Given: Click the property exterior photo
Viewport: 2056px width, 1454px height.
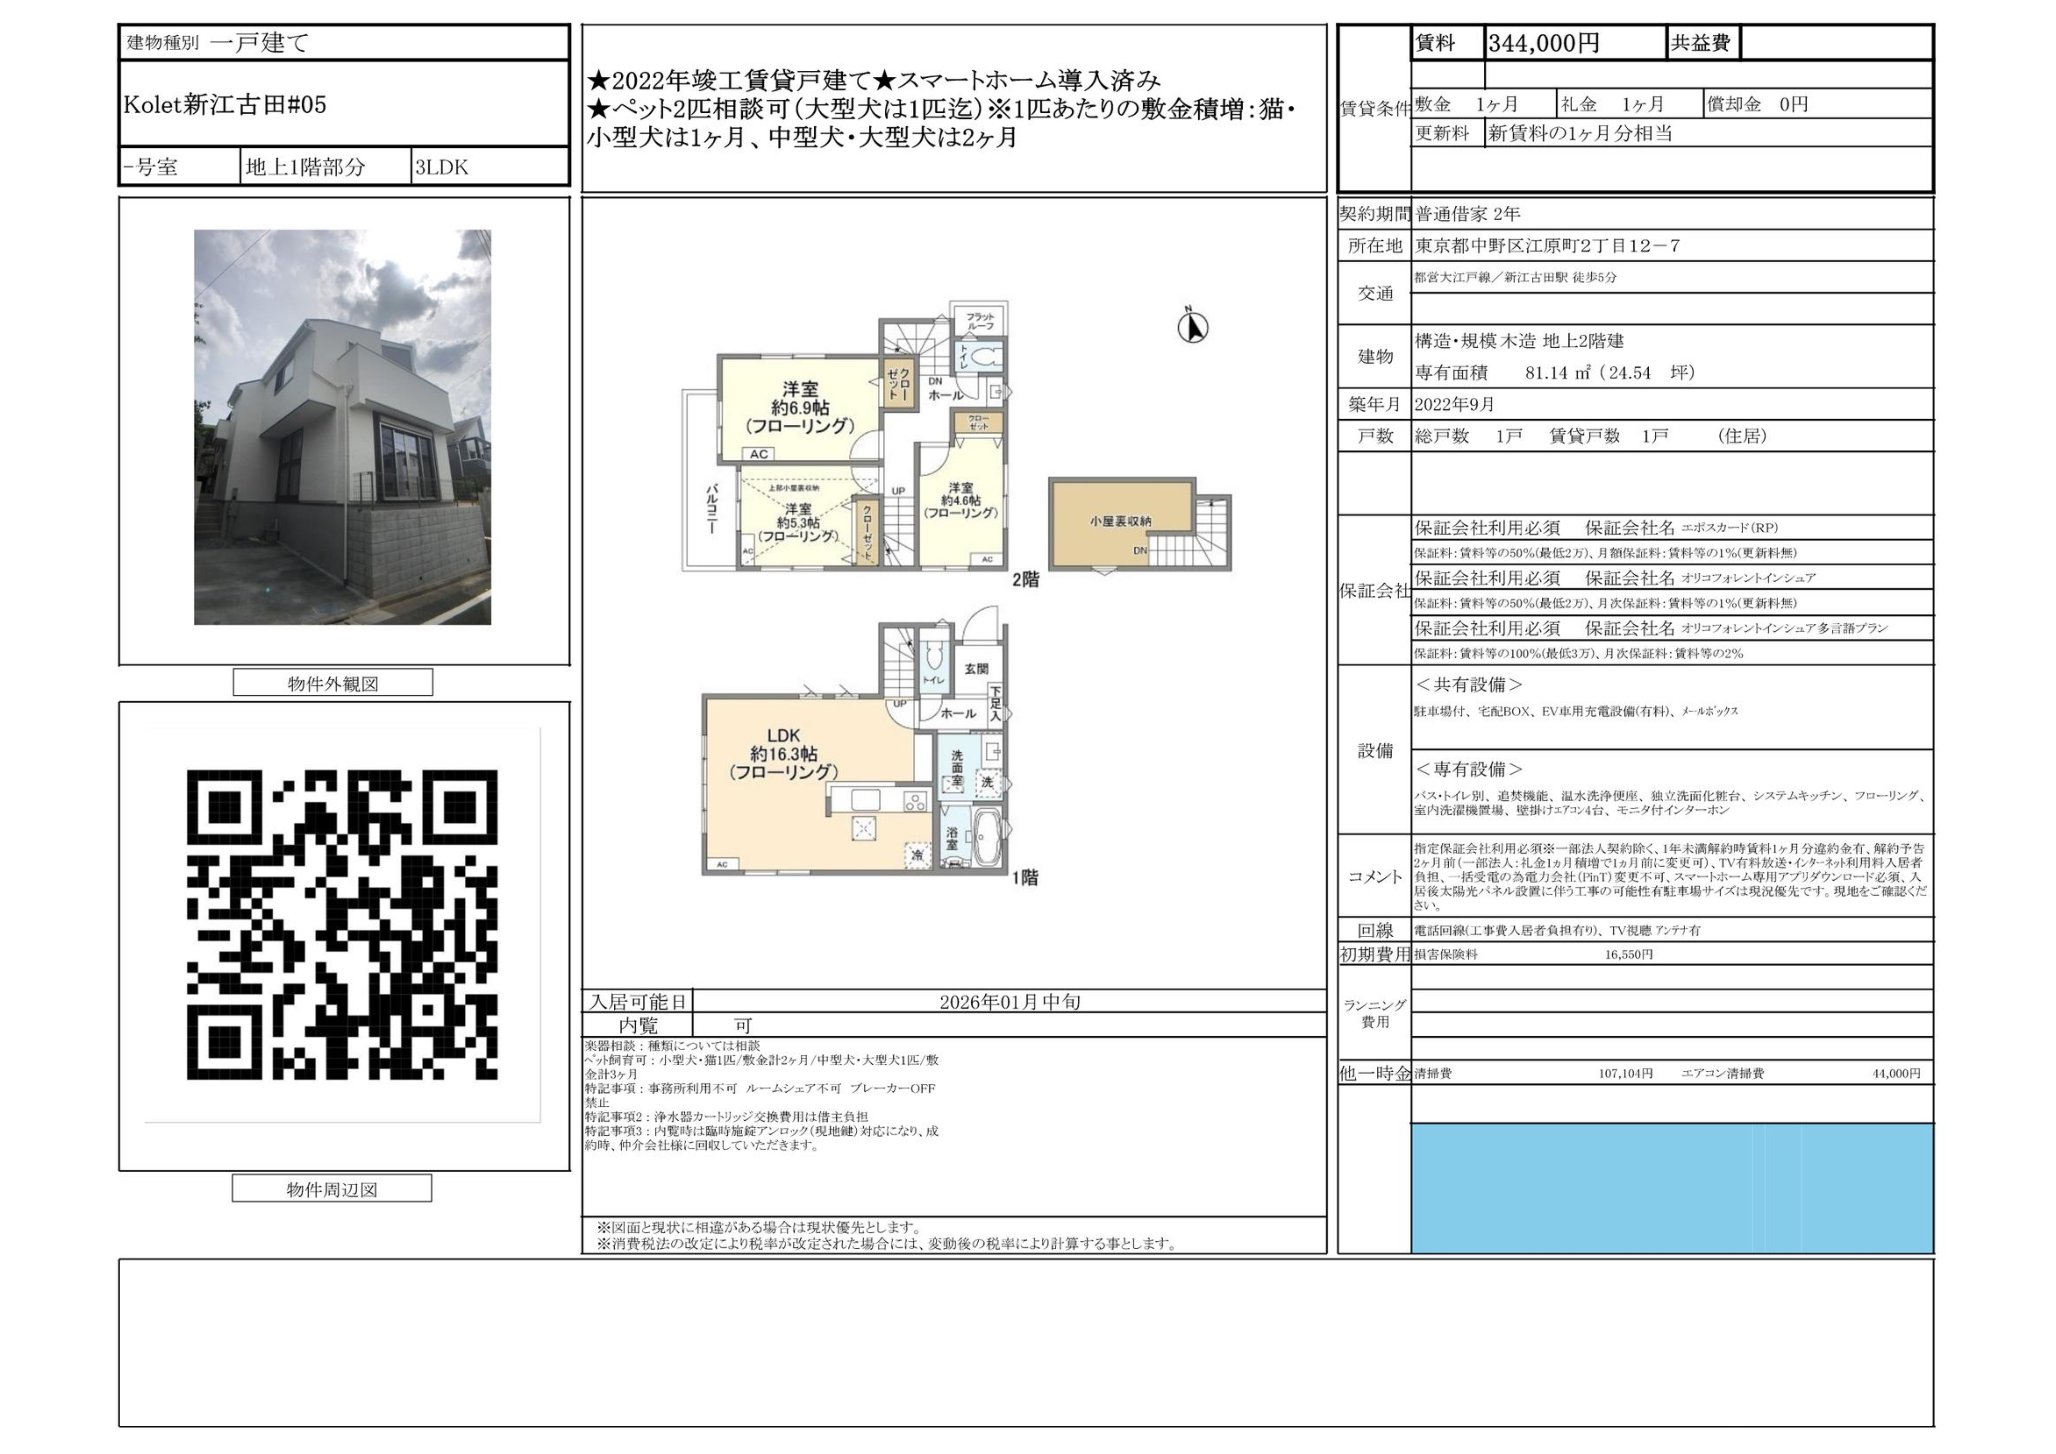Looking at the screenshot, I should point(342,427).
